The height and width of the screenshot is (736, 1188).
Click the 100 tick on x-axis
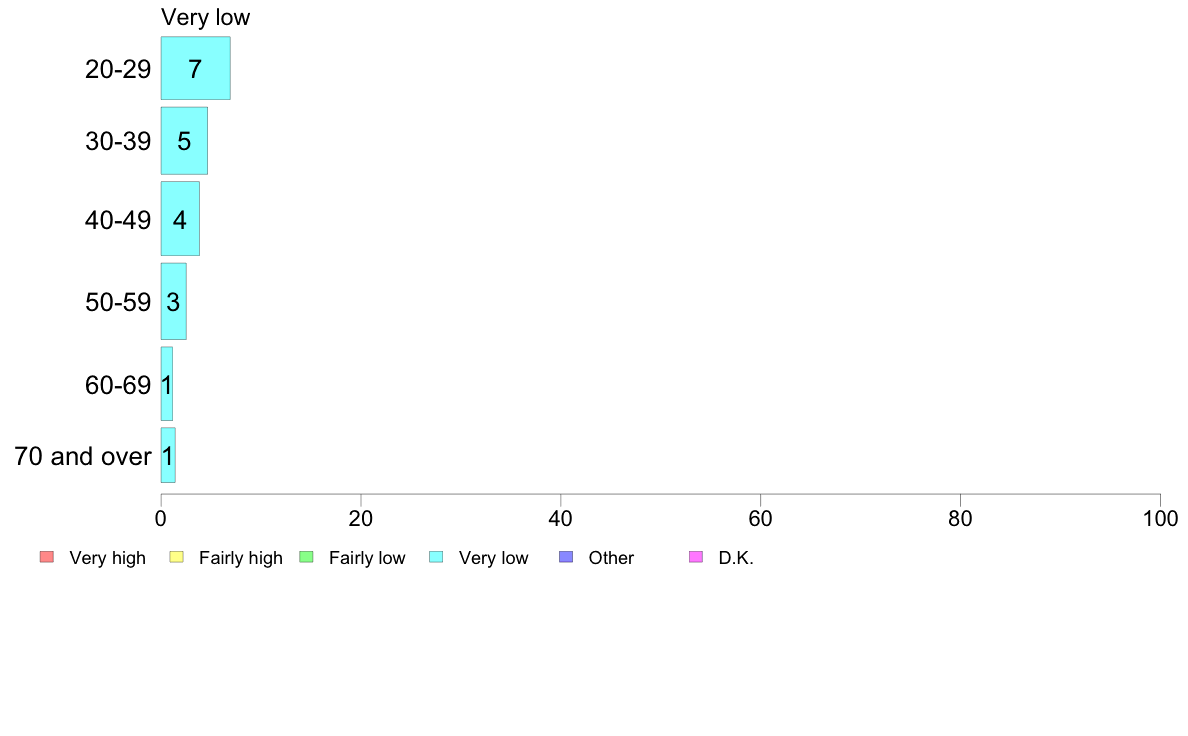click(1160, 518)
